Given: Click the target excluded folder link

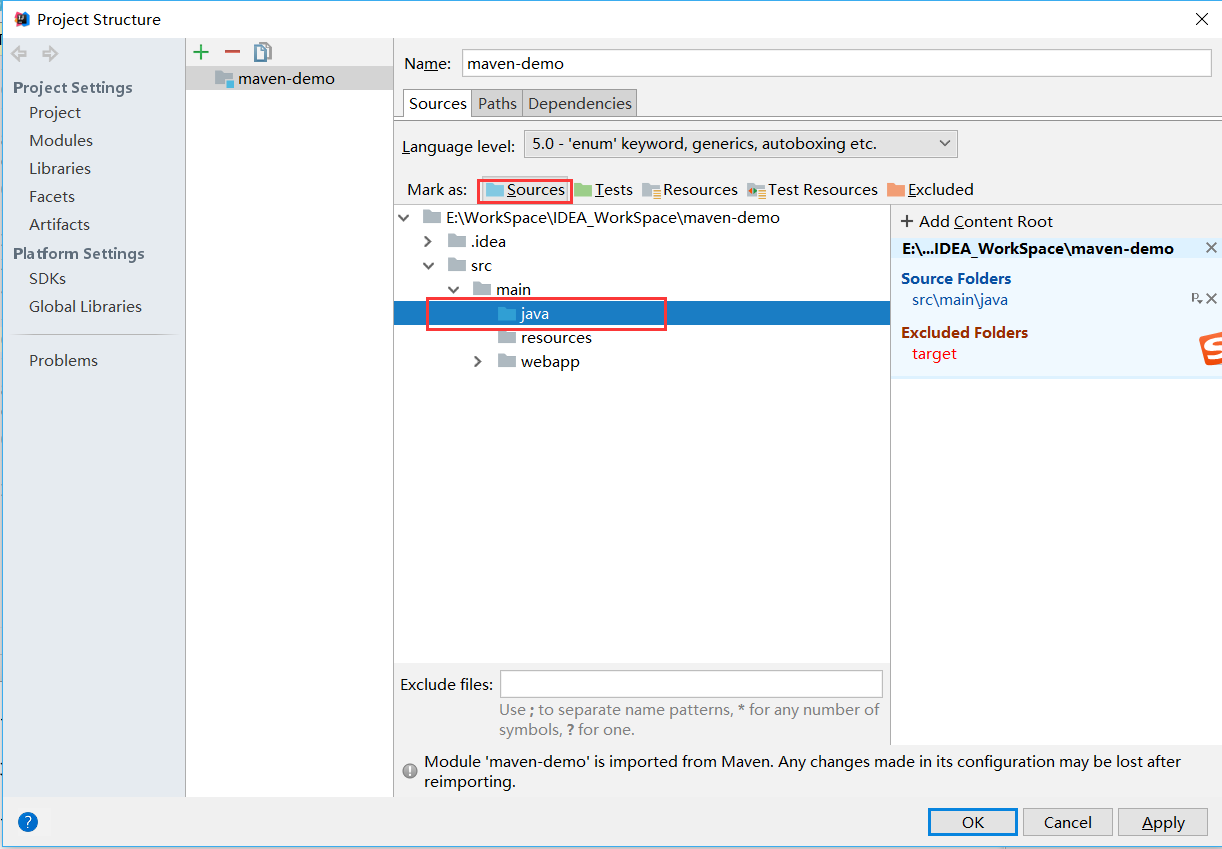Looking at the screenshot, I should click(934, 354).
